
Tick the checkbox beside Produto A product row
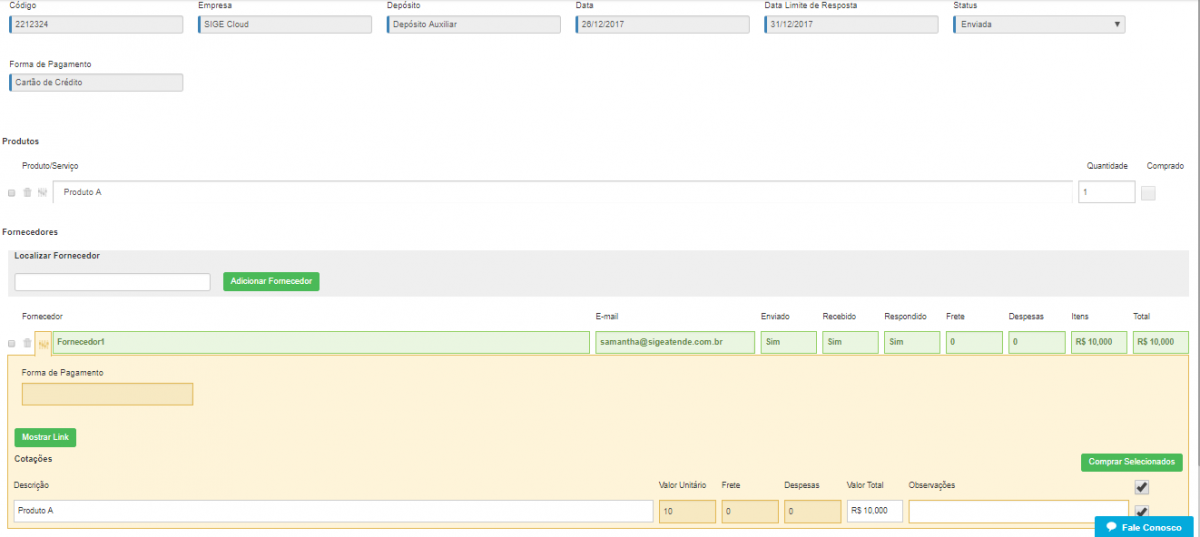click(11, 192)
